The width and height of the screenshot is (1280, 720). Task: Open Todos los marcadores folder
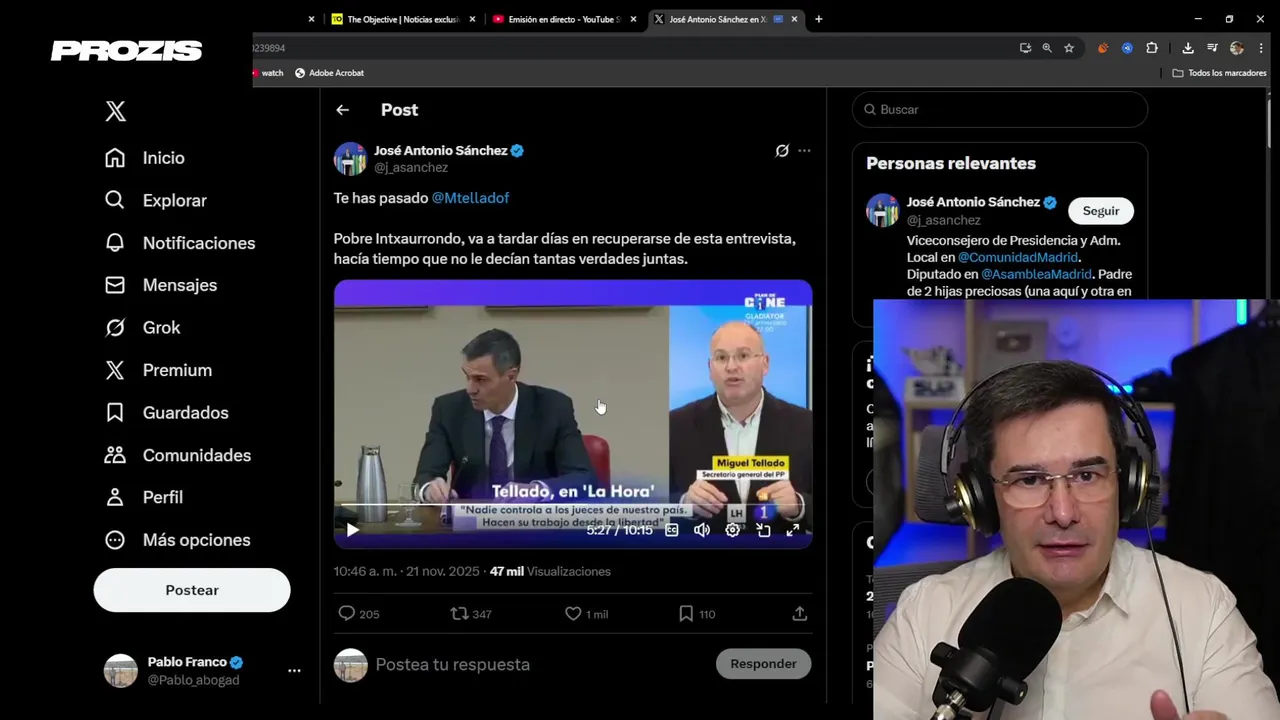(x=1219, y=73)
